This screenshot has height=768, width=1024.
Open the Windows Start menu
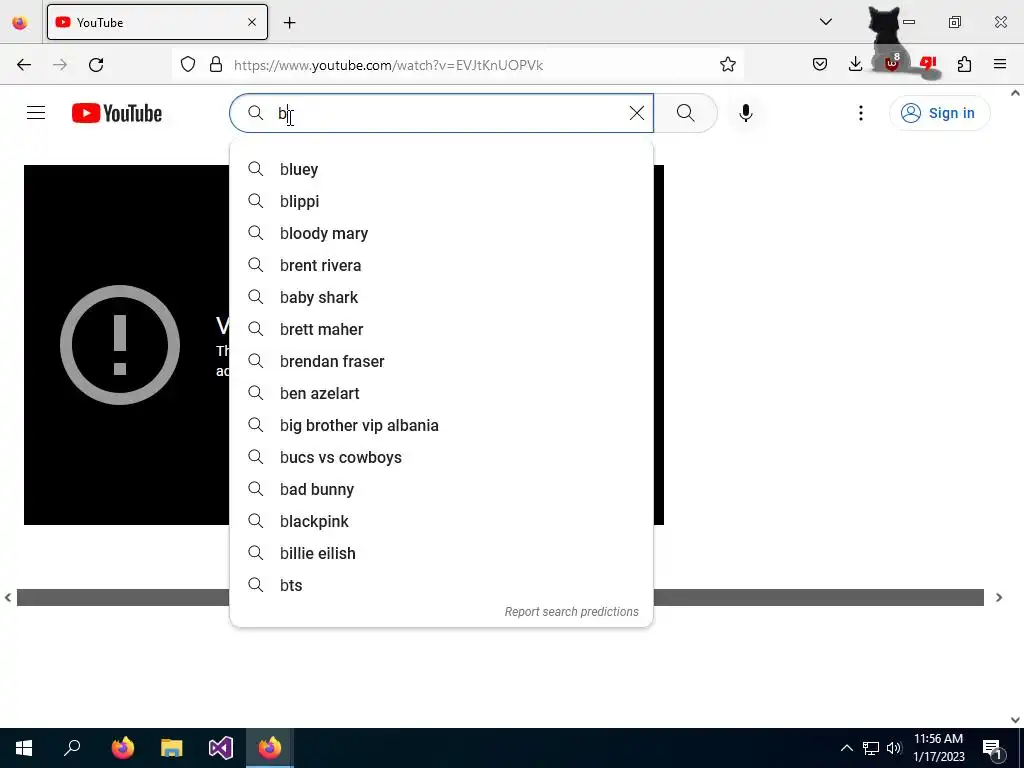pyautogui.click(x=24, y=748)
